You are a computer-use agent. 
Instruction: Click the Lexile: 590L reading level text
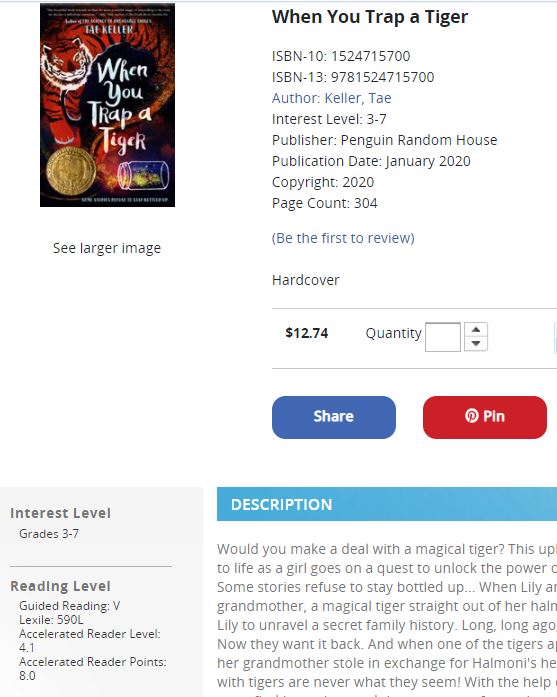(x=51, y=620)
